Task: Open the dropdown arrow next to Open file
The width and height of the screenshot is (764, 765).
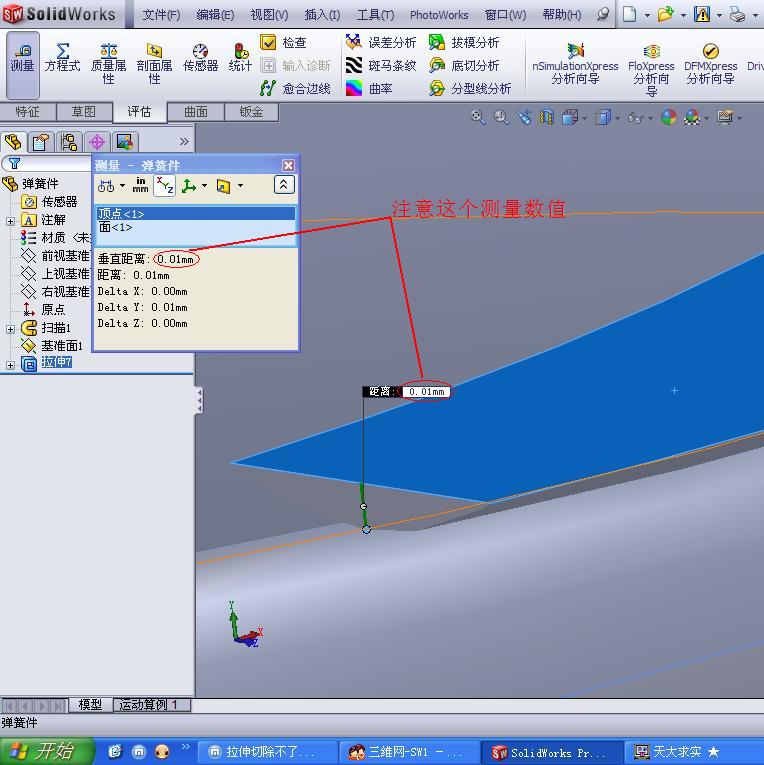Action: tap(684, 16)
